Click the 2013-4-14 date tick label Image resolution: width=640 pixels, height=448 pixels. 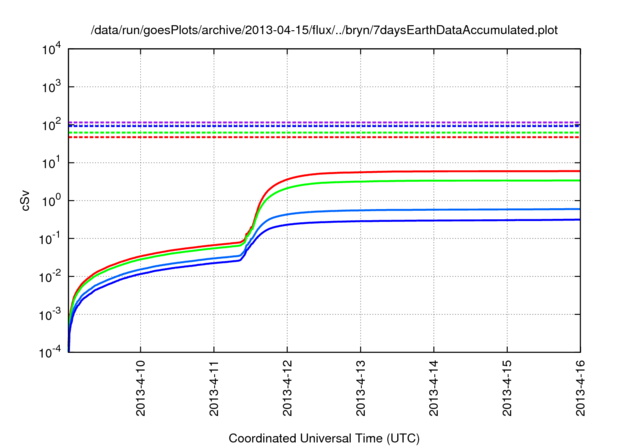click(433, 388)
